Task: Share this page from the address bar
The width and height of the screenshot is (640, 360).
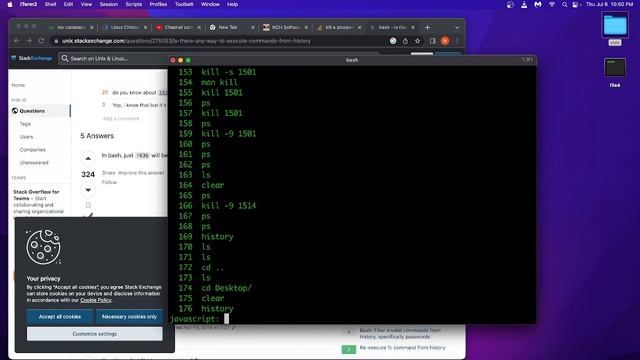Action: (405, 41)
